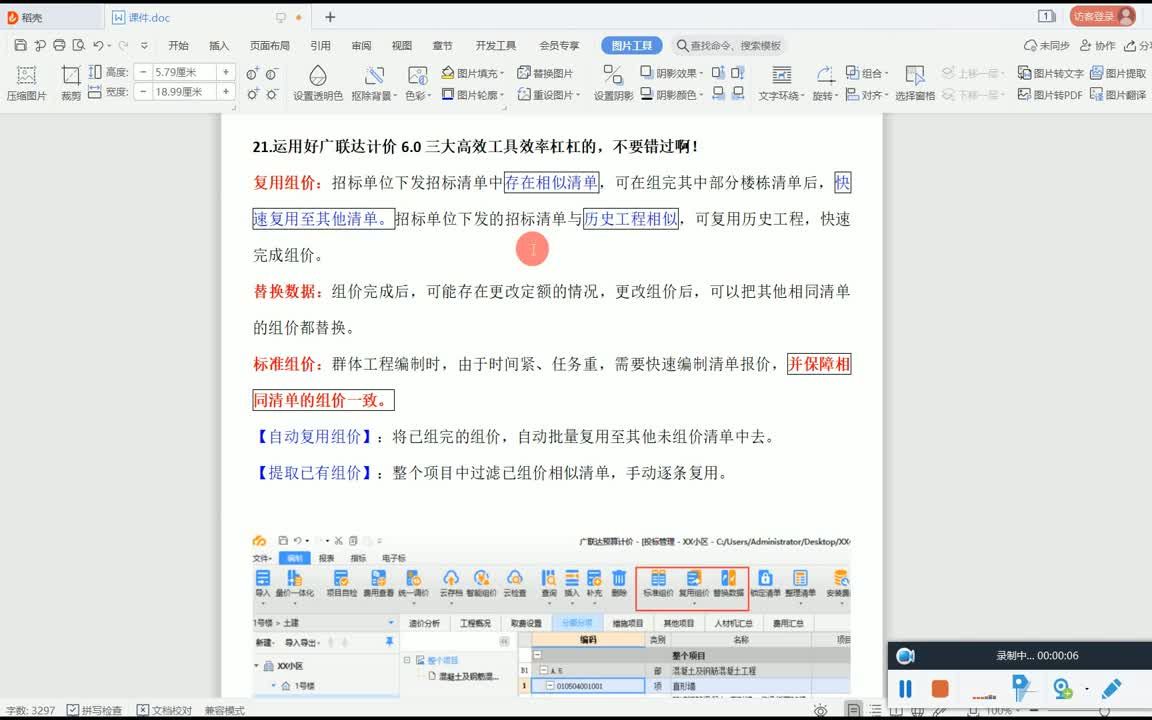Click the 访客登录 login button
This screenshot has width=1152, height=720.
(x=1100, y=15)
